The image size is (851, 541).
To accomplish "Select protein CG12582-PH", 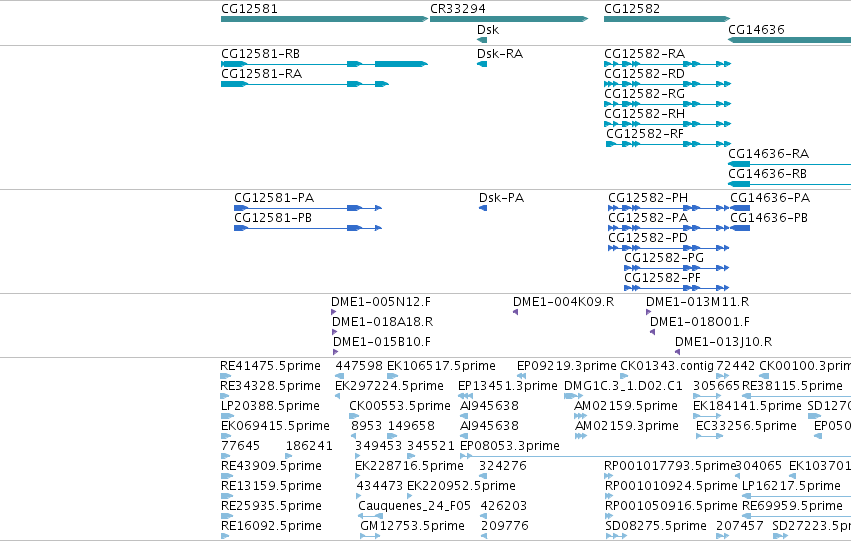I will point(648,198).
